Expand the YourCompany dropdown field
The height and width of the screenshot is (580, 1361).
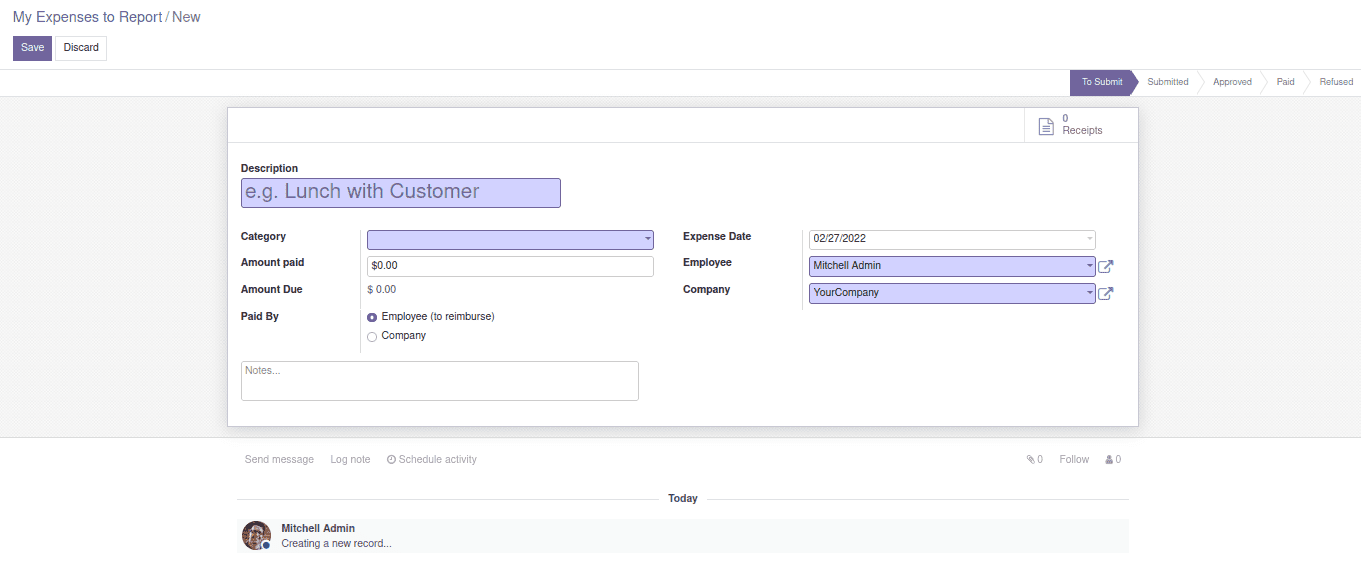tap(1089, 294)
